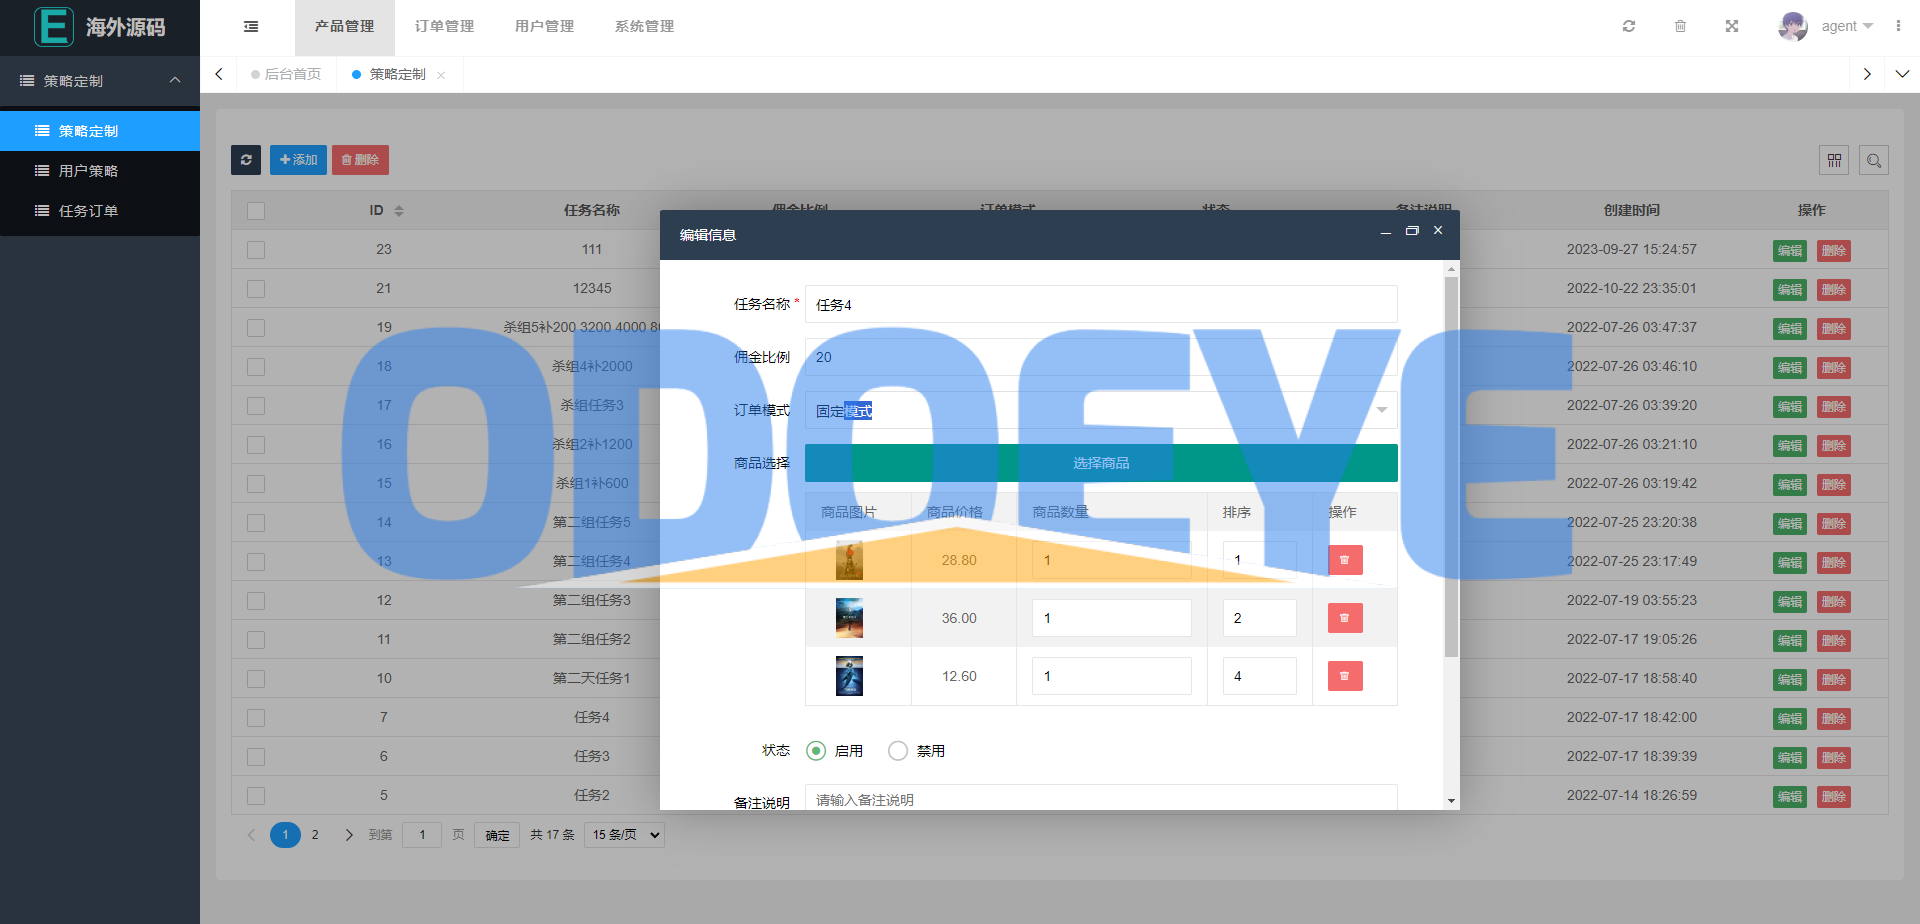
Task: Delete the 36.00 product row
Action: pos(1345,618)
